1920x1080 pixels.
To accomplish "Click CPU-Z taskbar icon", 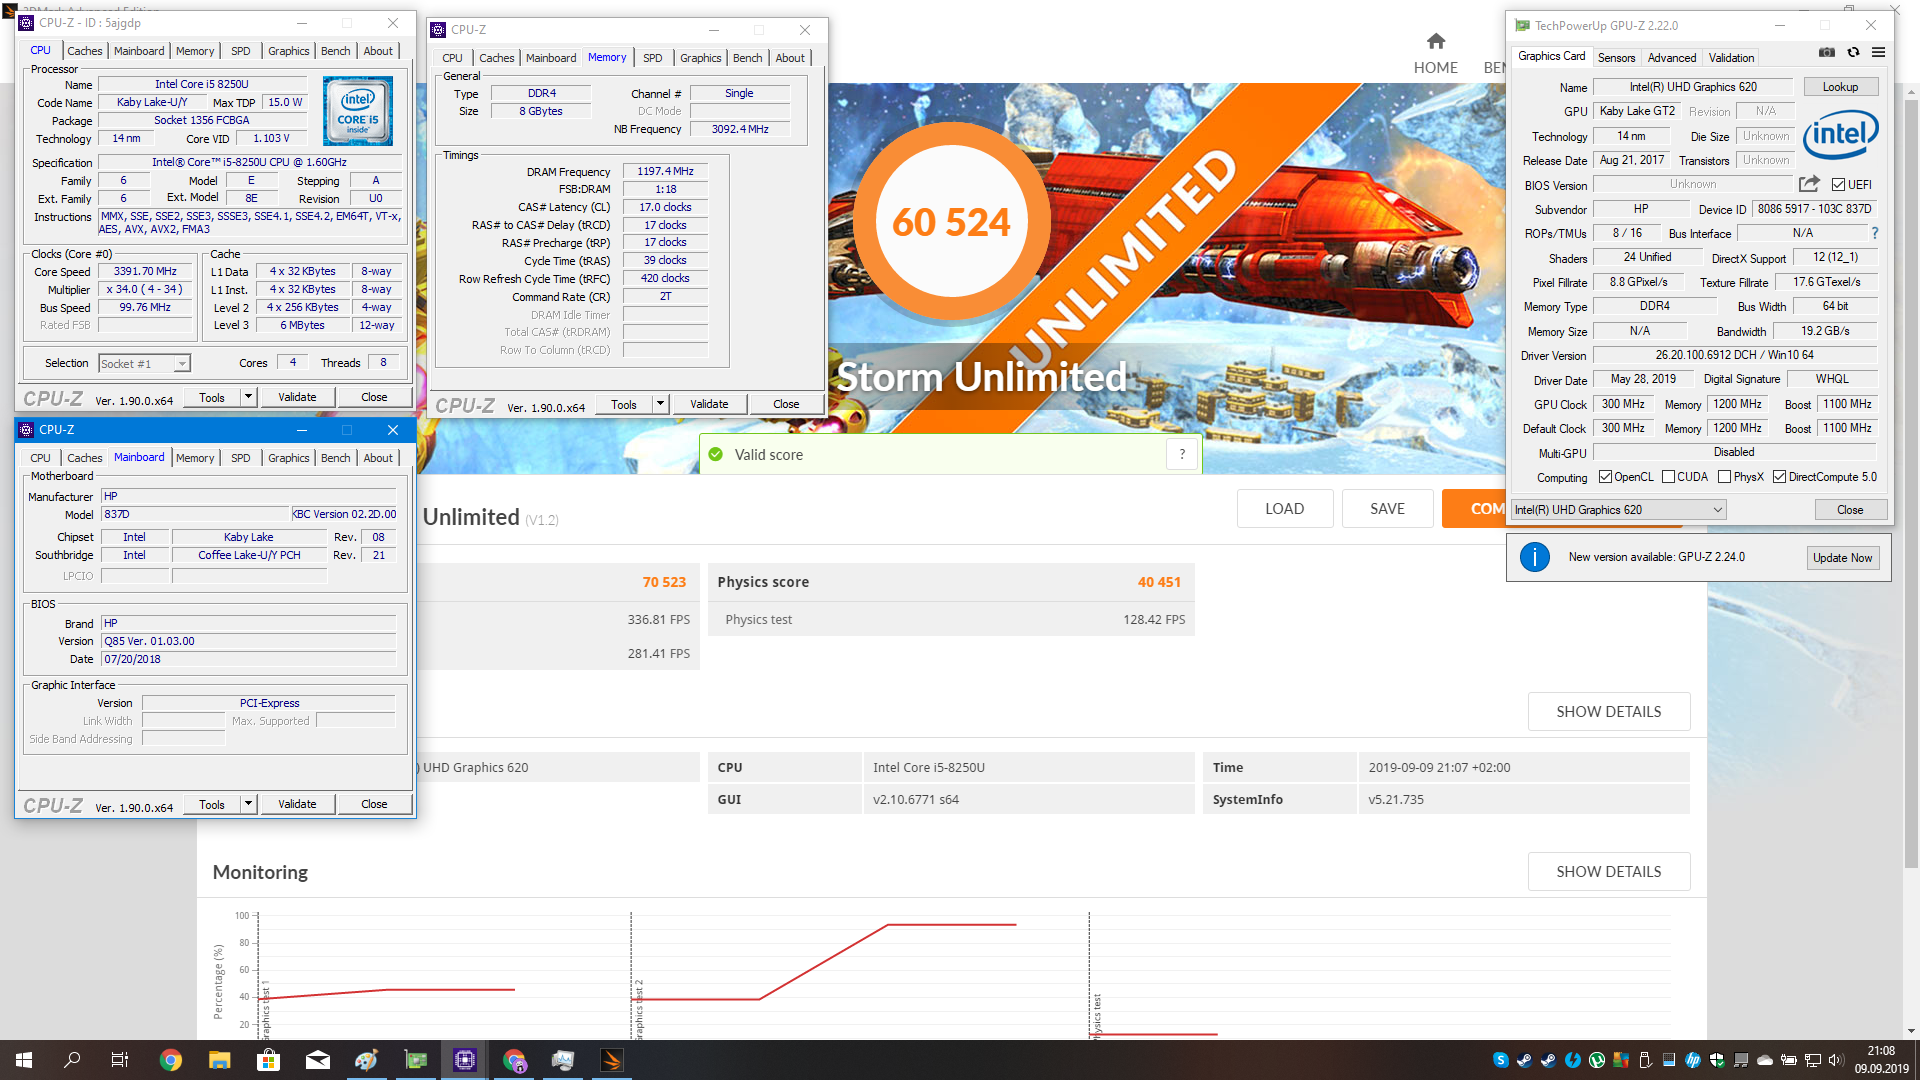I will click(x=465, y=1060).
